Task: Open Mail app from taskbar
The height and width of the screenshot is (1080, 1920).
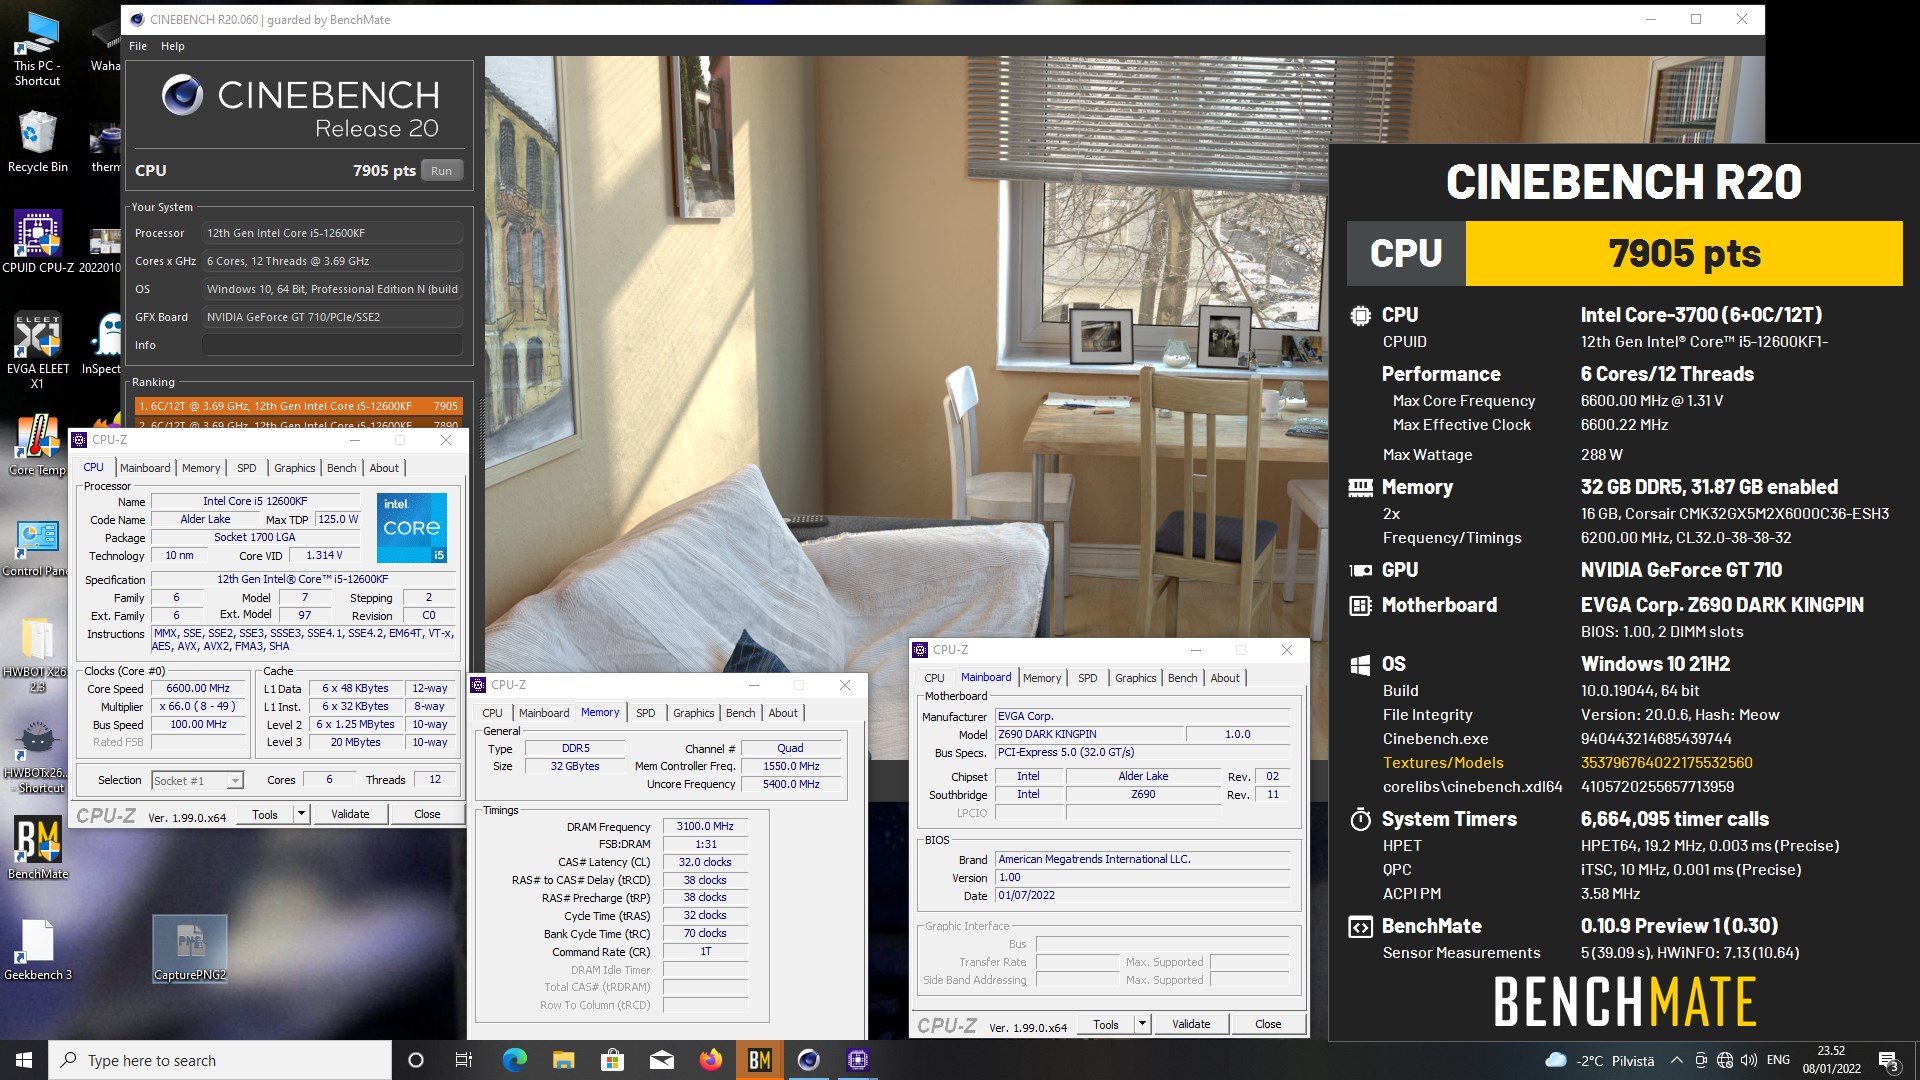Action: click(x=661, y=1060)
